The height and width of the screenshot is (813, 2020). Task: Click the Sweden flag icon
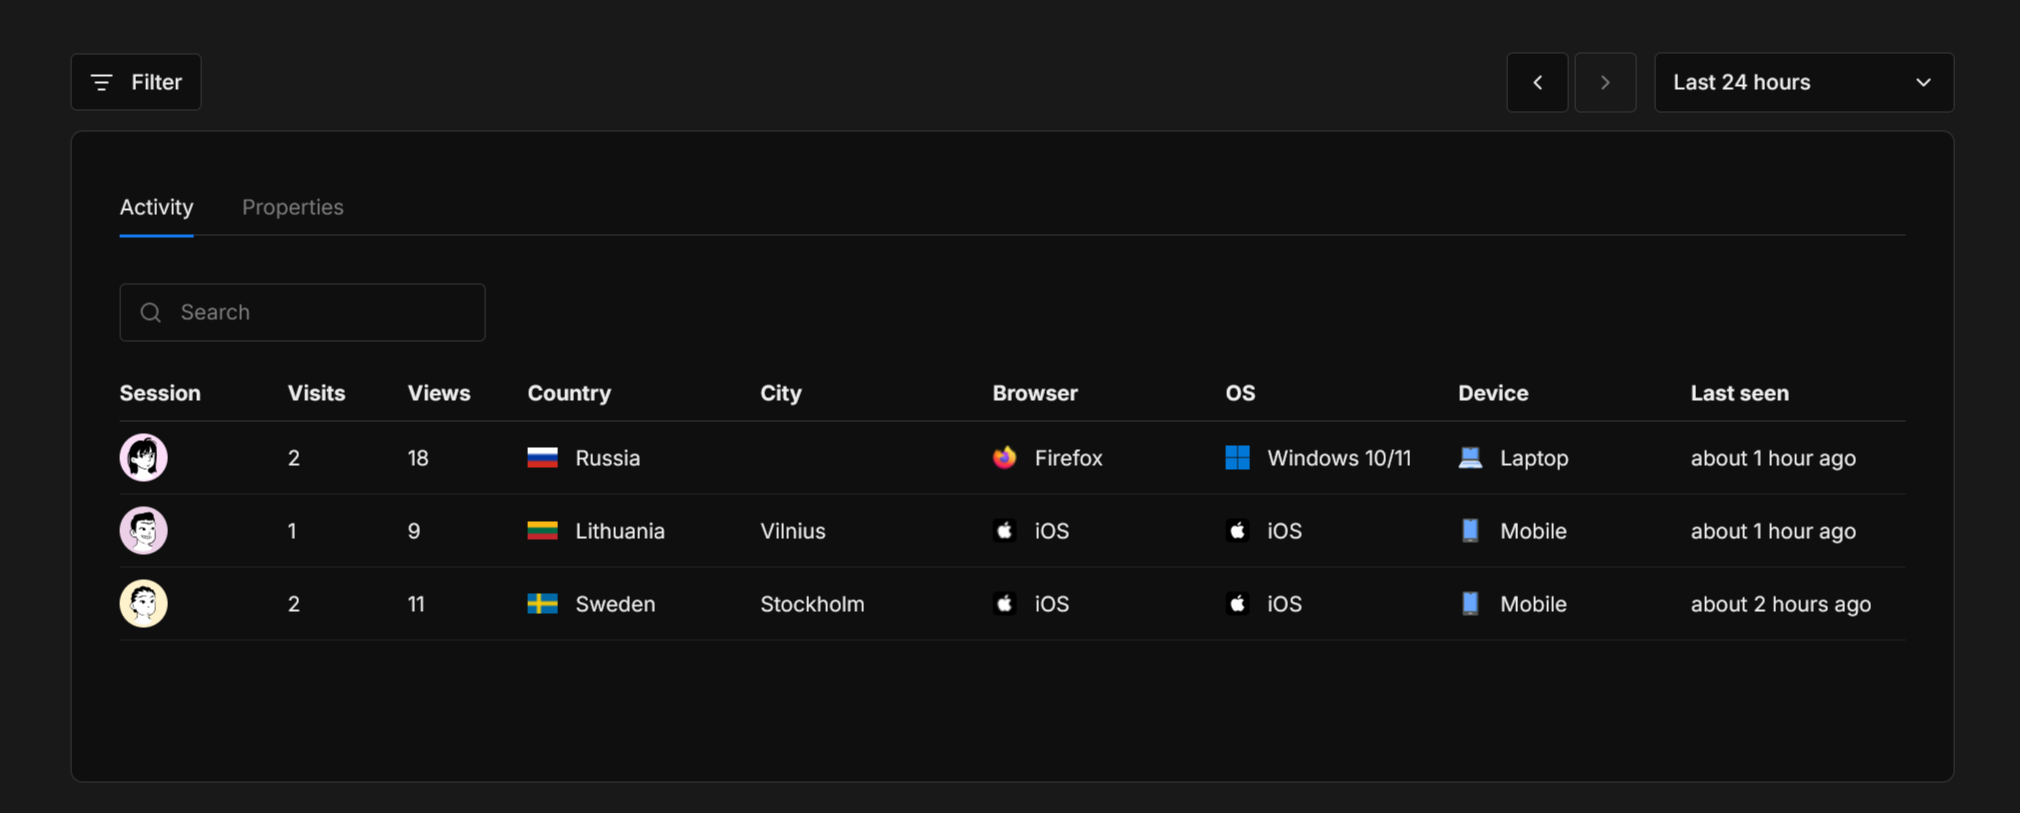click(x=542, y=604)
